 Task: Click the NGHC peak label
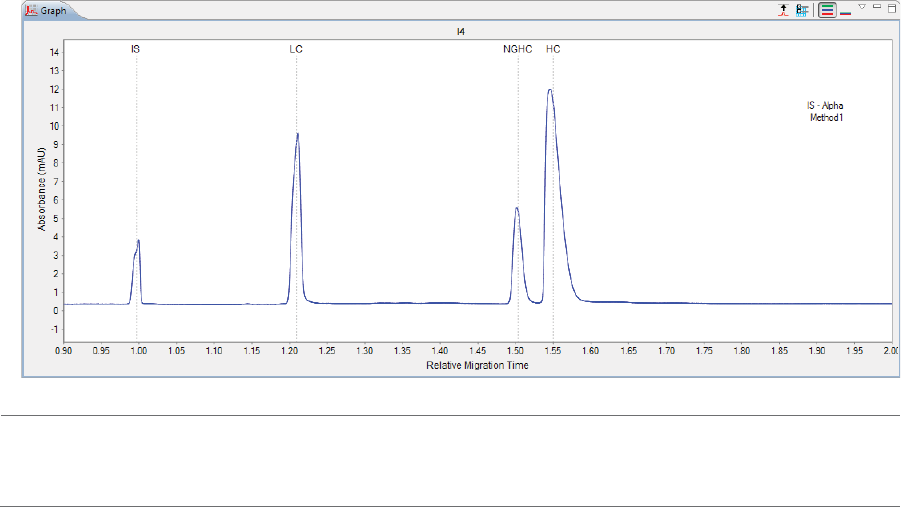[x=518, y=49]
